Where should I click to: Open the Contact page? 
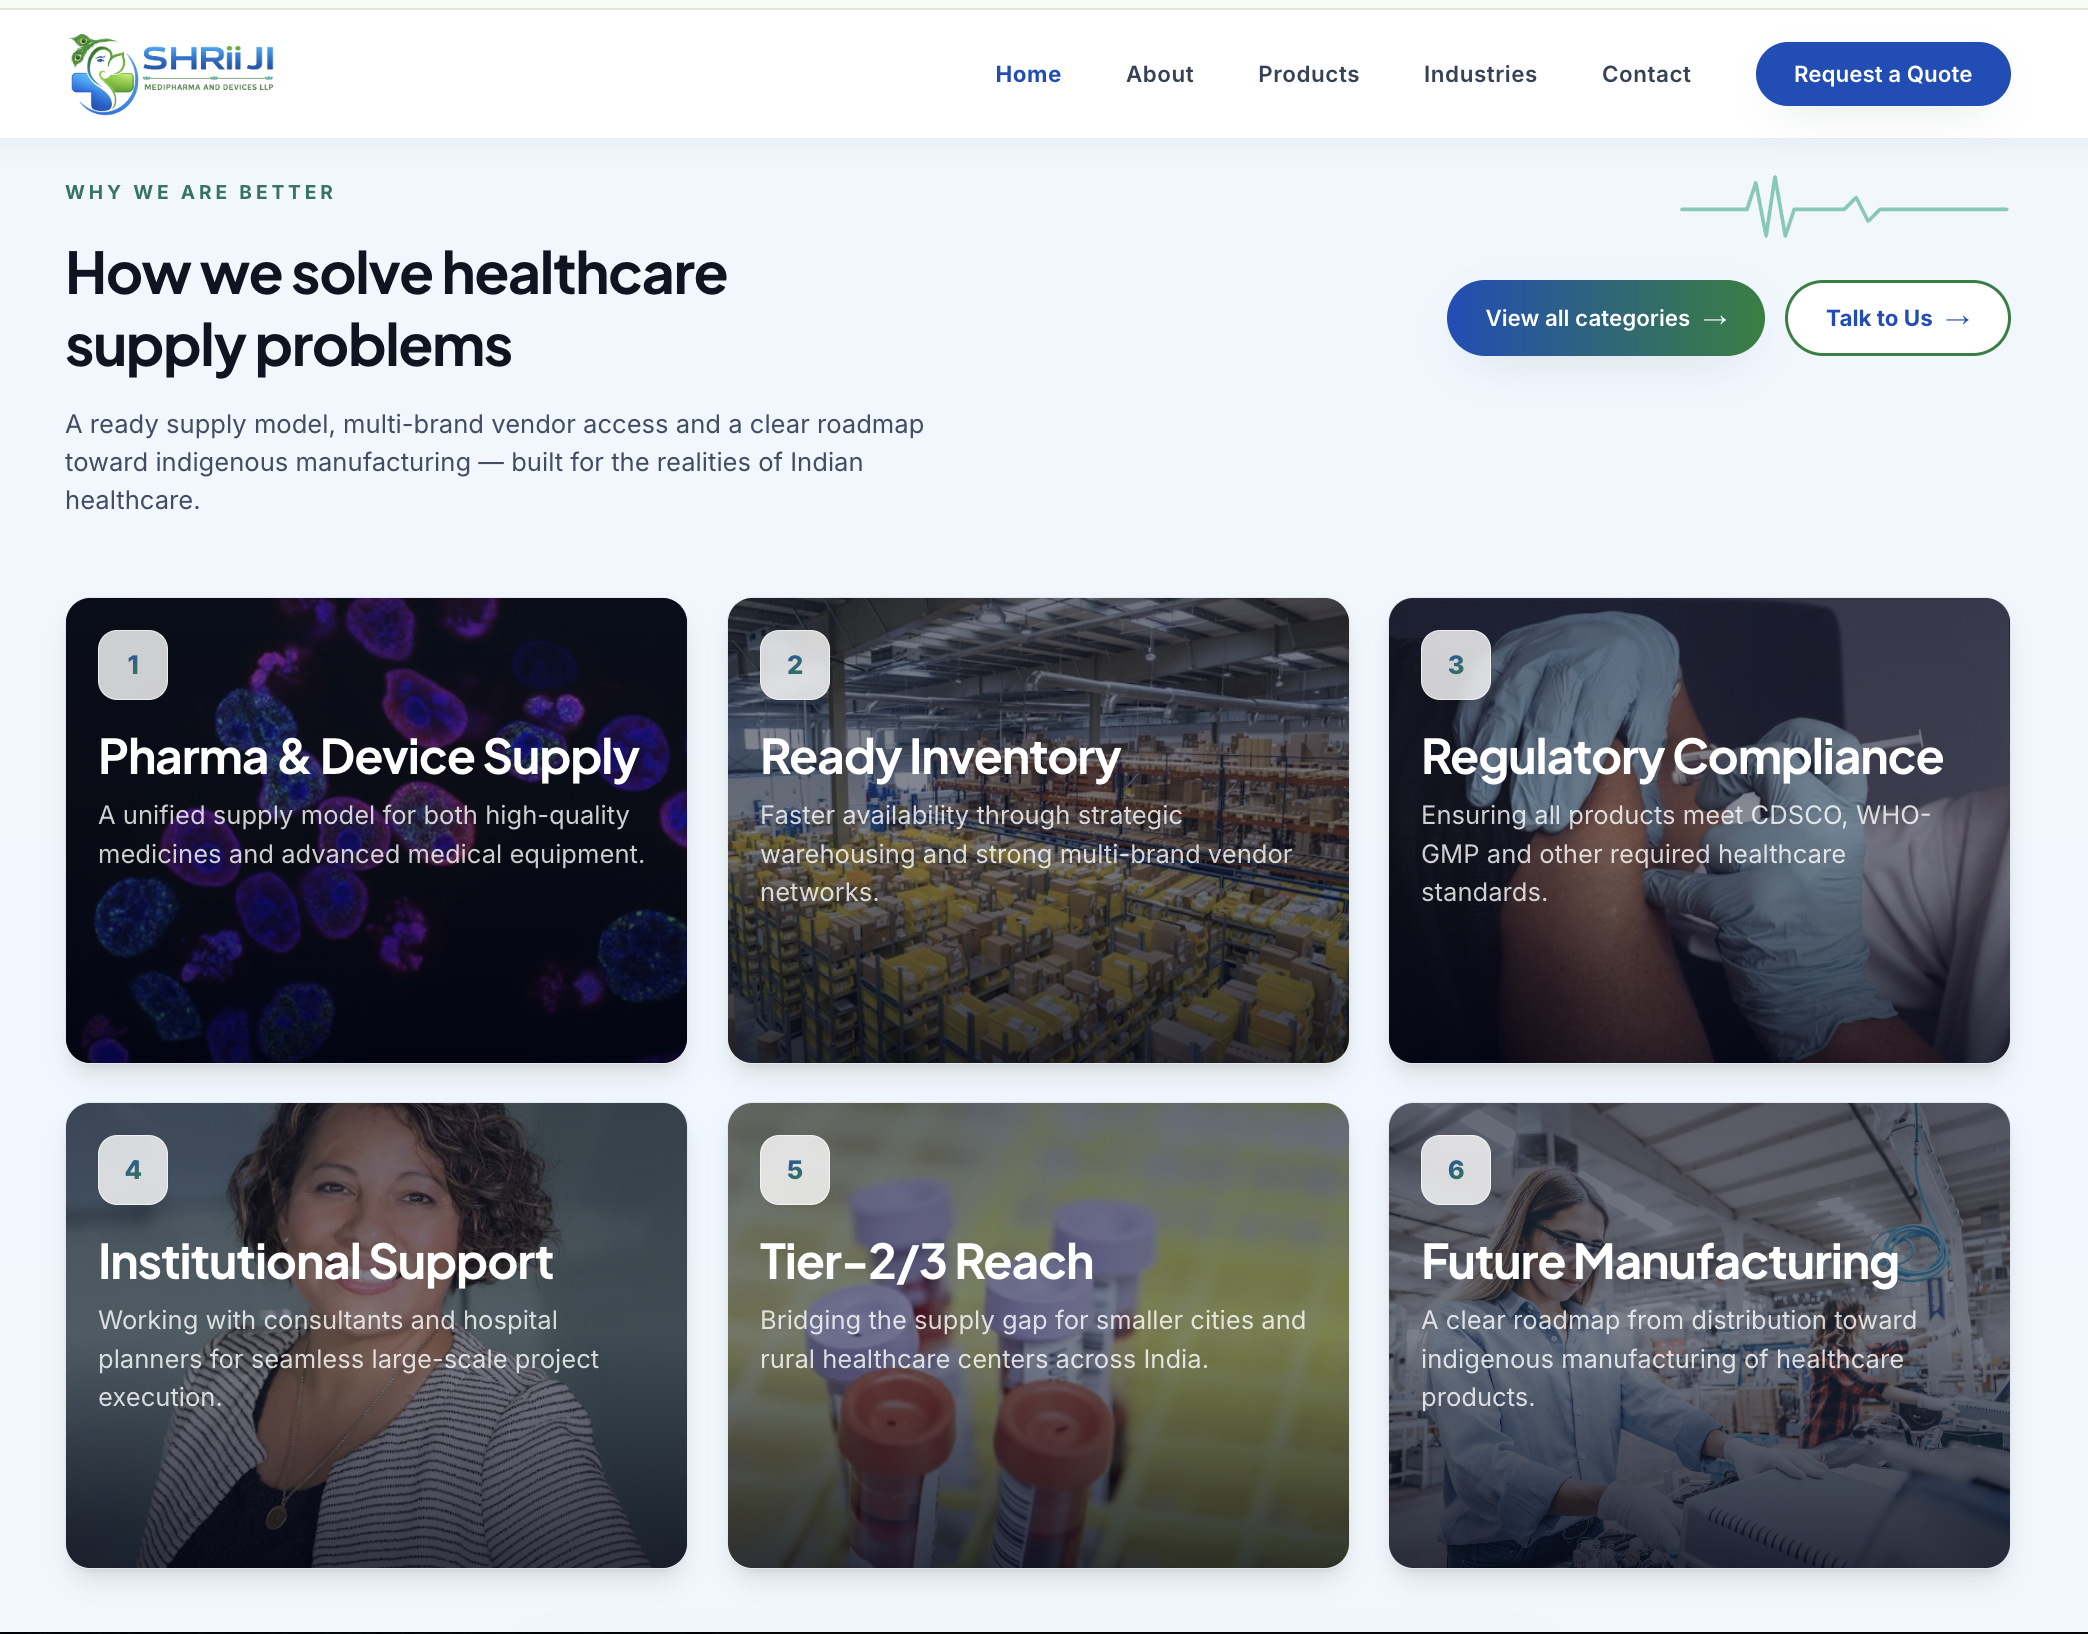(1646, 74)
